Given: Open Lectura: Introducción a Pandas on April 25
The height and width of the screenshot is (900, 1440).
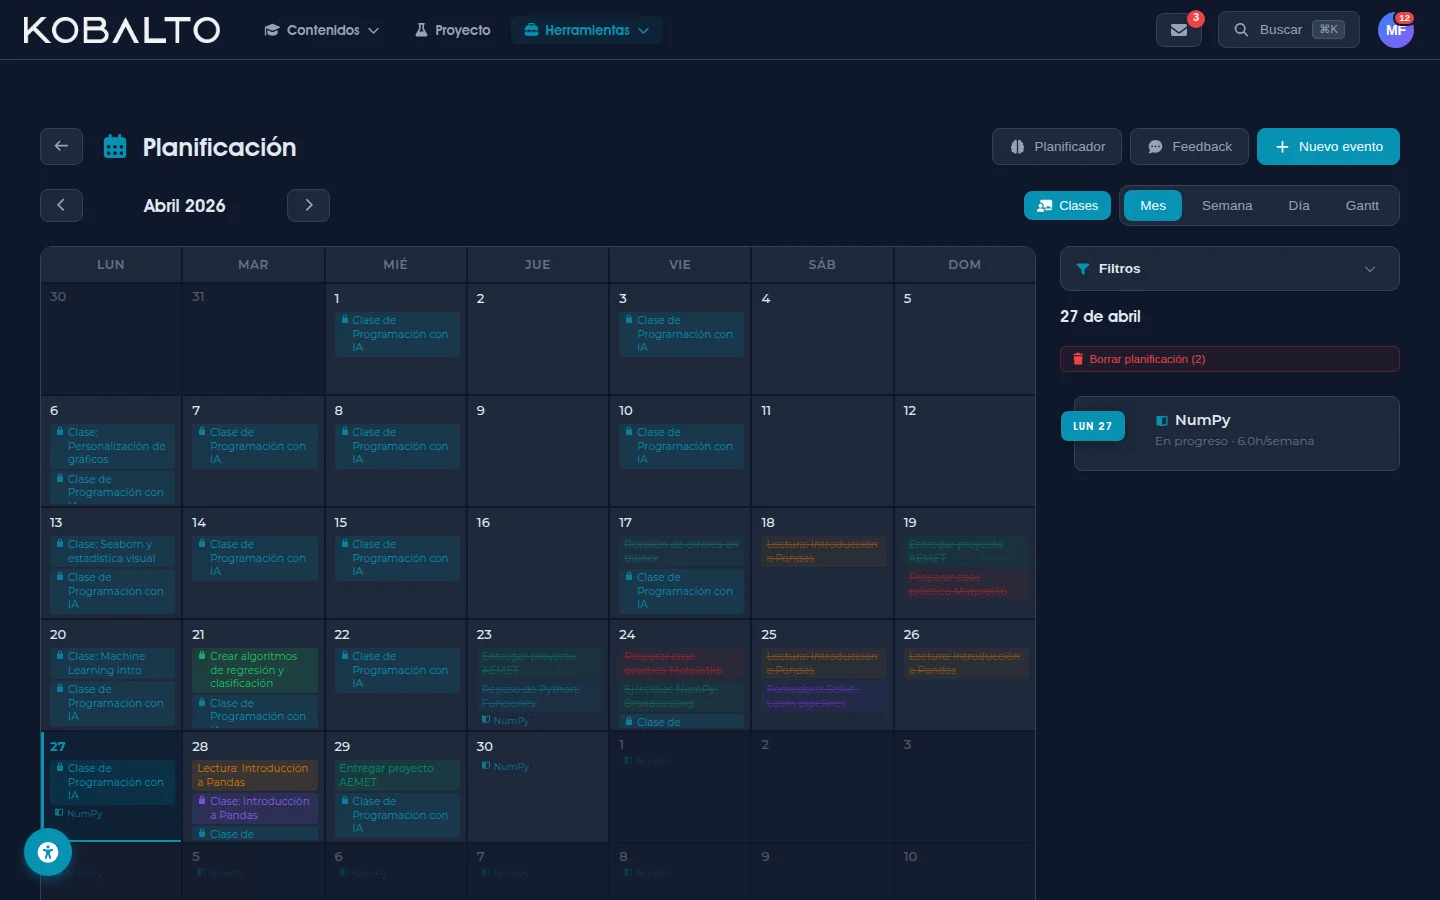Looking at the screenshot, I should 824,664.
